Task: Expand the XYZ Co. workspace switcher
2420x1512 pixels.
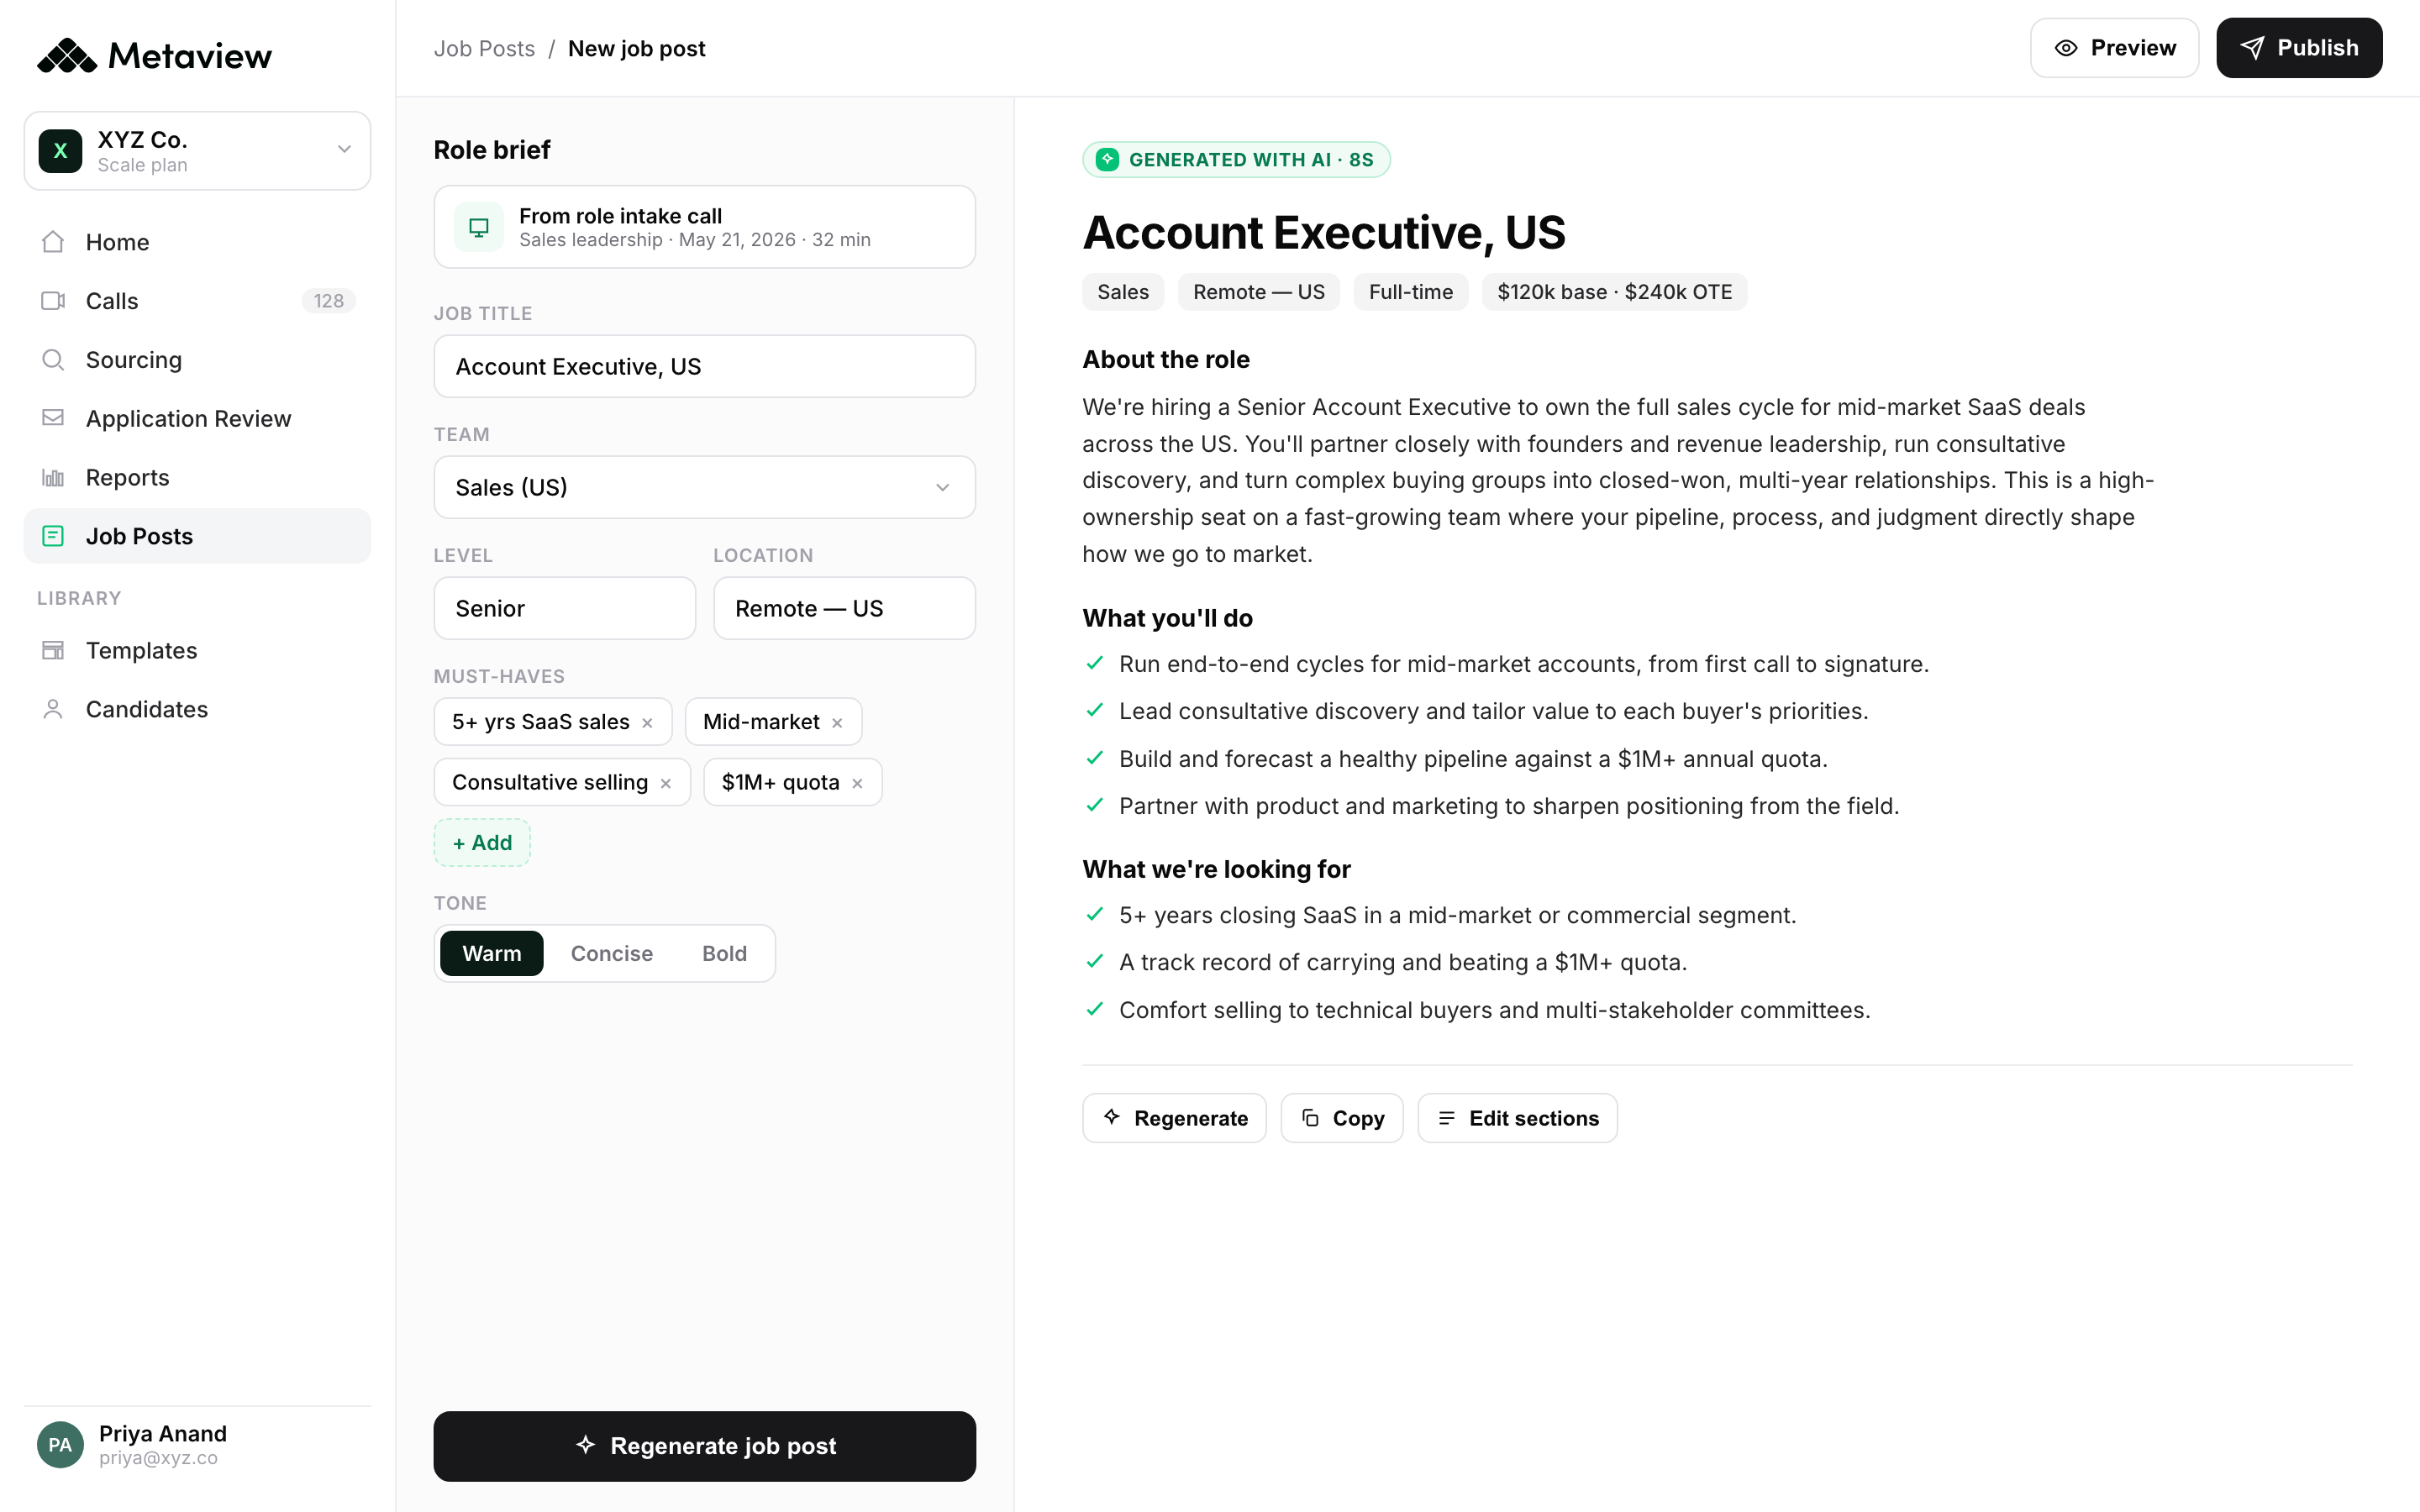Action: coord(197,151)
